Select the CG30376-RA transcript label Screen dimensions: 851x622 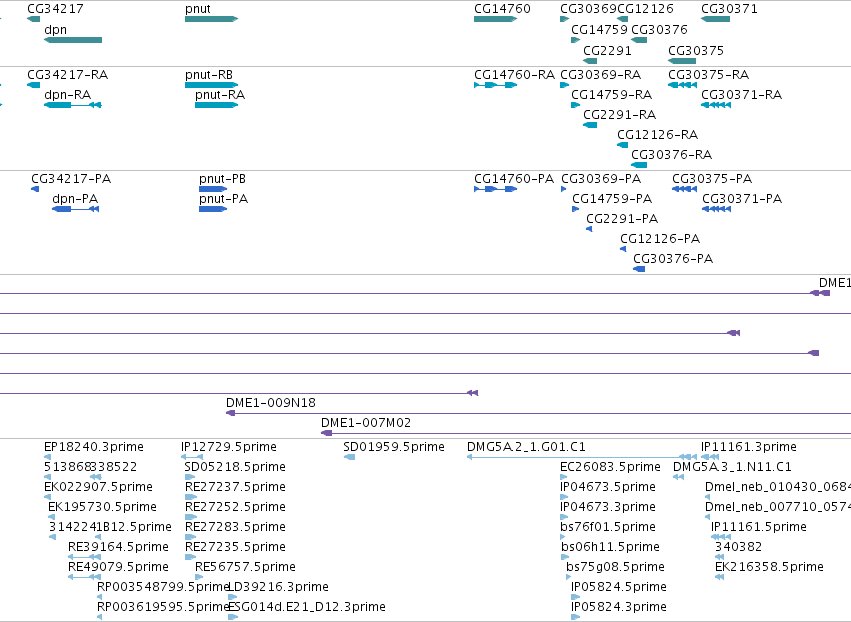point(671,155)
